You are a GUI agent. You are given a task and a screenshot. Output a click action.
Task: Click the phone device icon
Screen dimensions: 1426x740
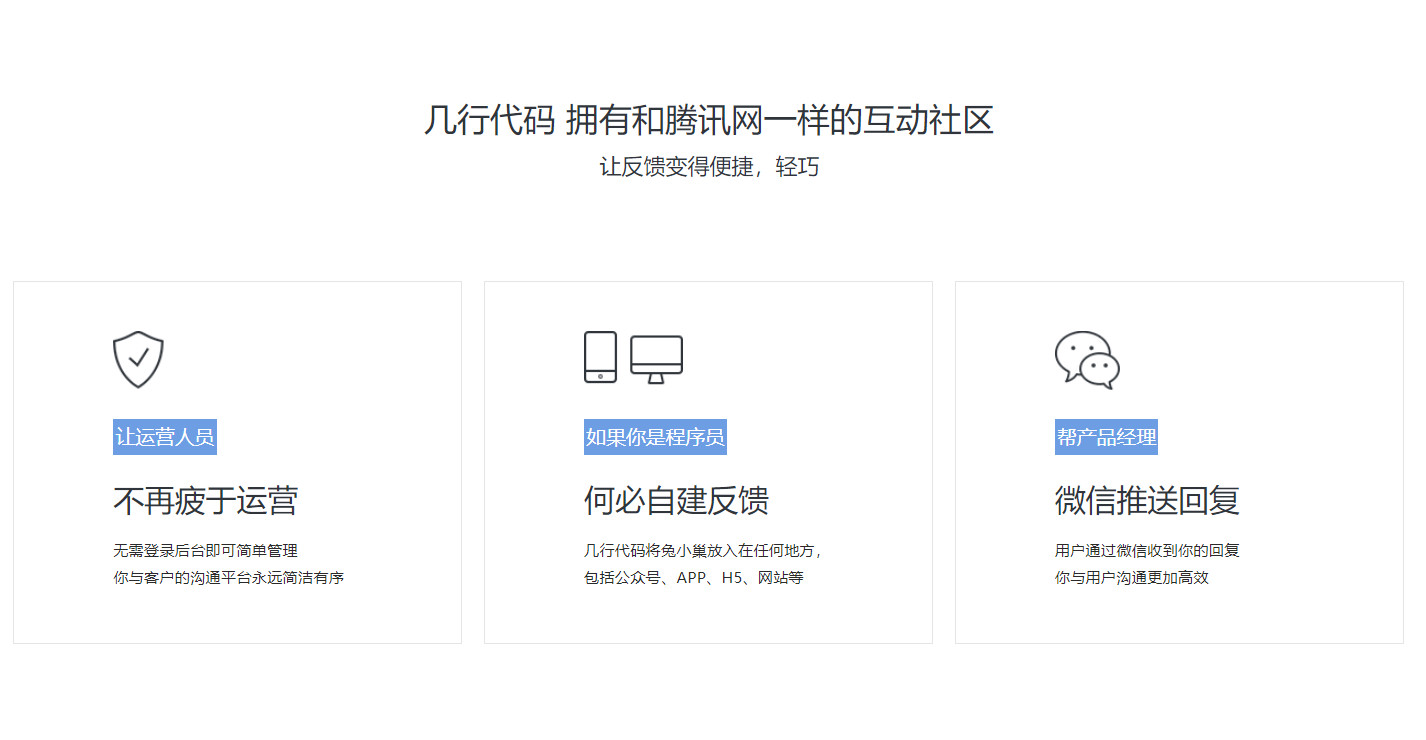point(600,357)
